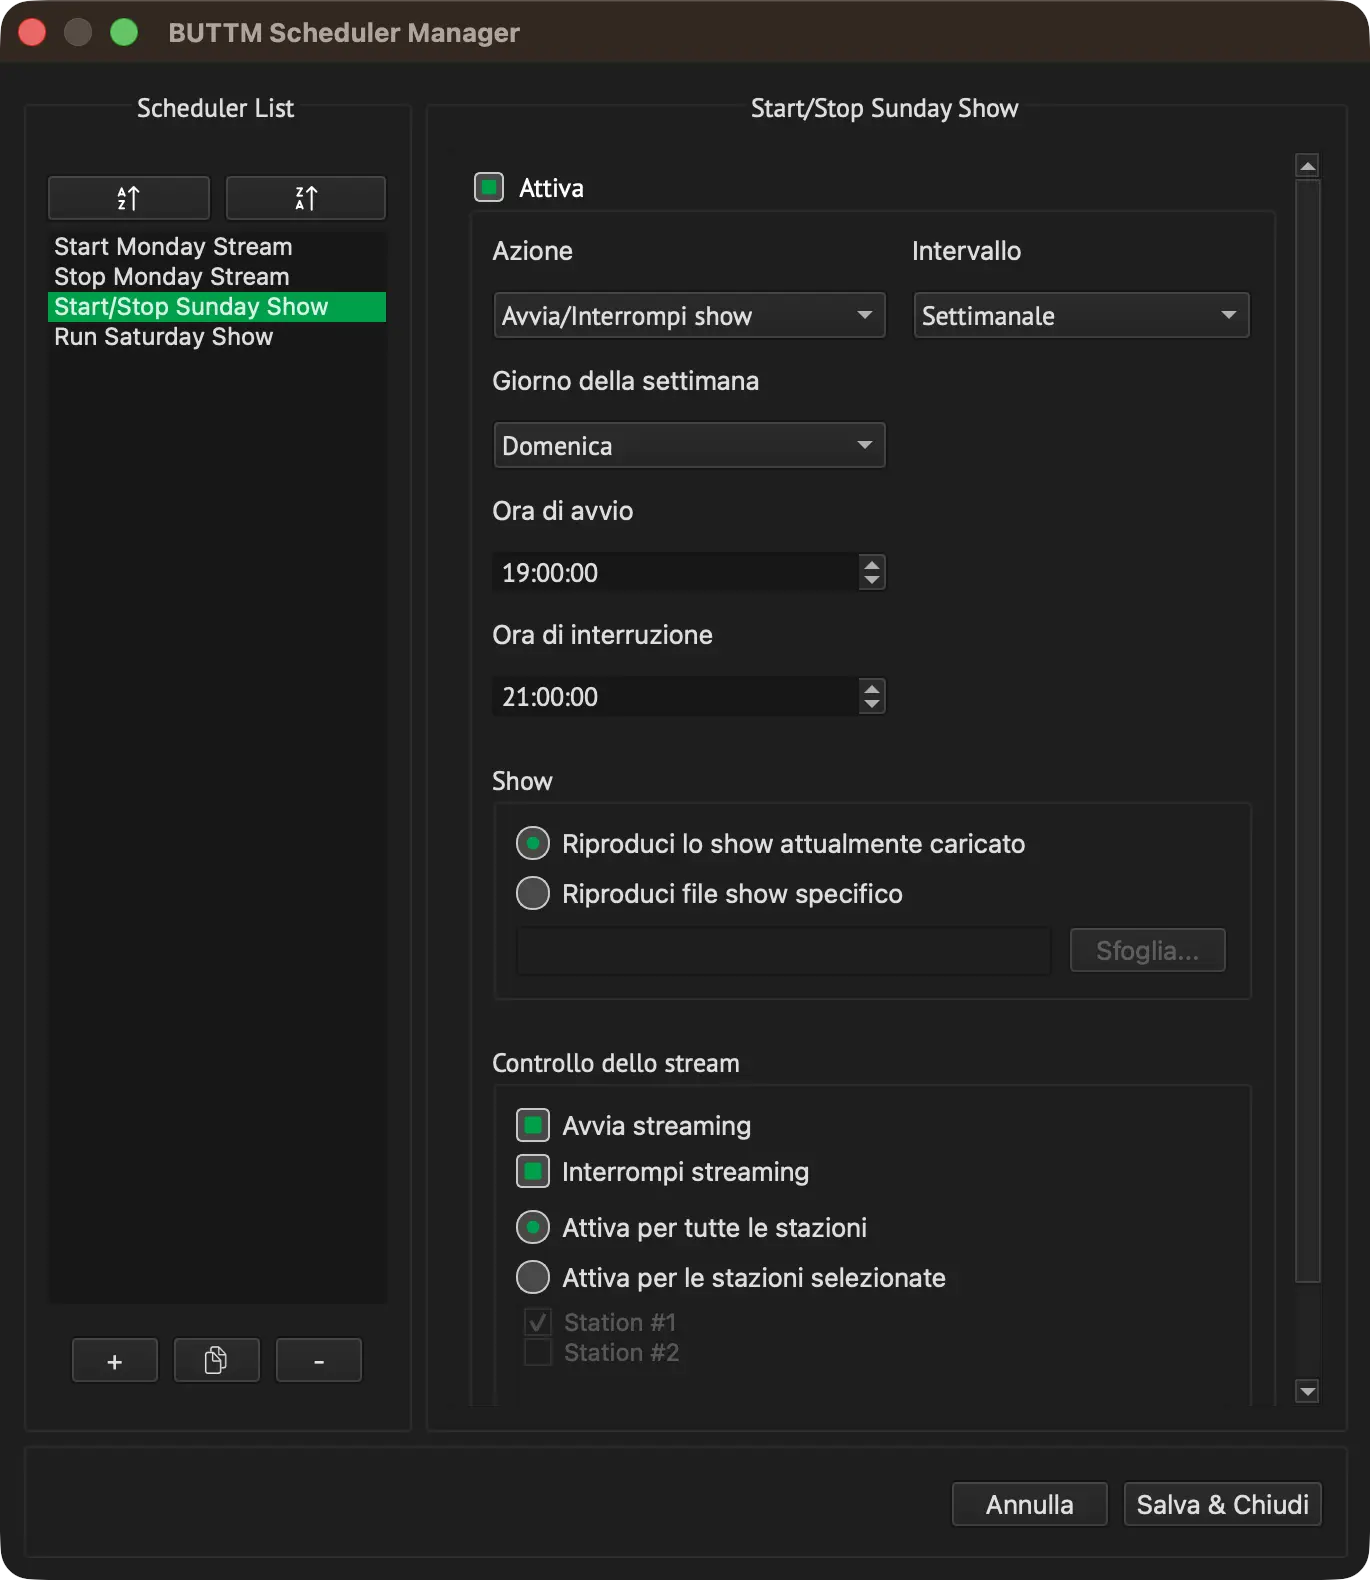
Task: Open the Intervallo dropdown set to Settimanale
Action: (1082, 316)
